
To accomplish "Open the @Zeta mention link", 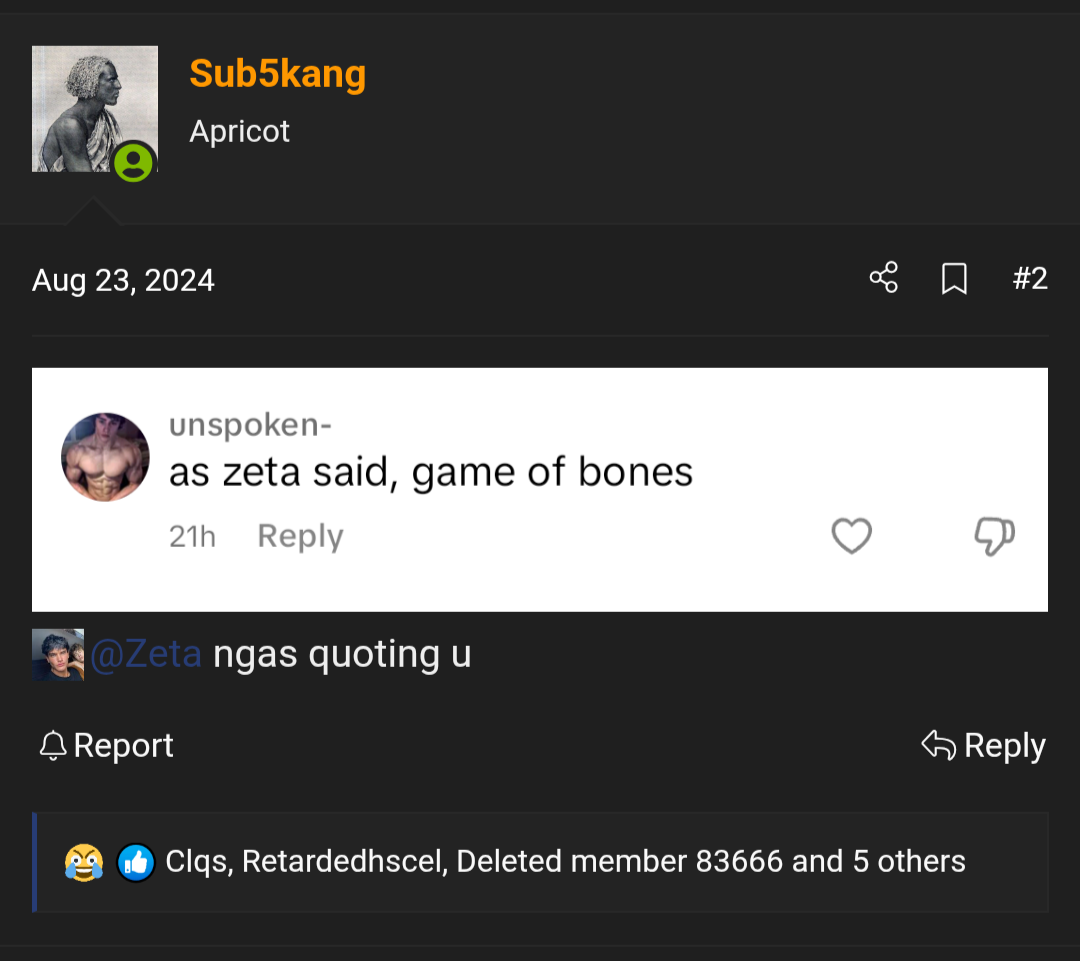I will point(146,654).
